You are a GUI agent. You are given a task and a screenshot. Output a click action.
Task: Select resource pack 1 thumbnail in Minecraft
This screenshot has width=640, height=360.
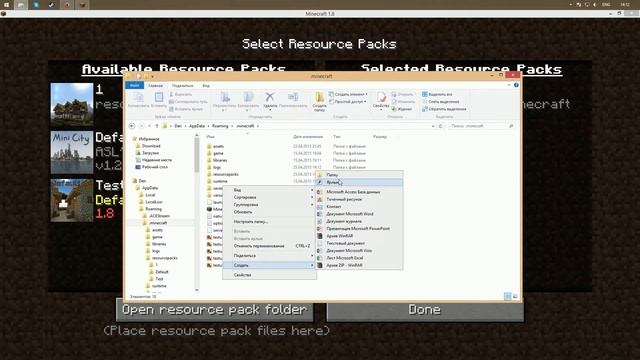pos(72,104)
